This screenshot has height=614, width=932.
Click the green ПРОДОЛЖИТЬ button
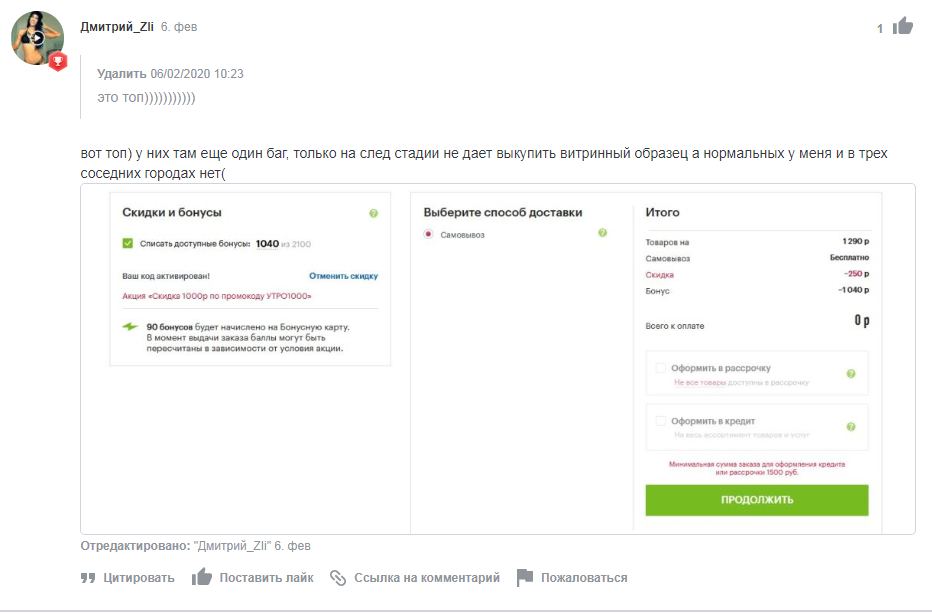pyautogui.click(x=757, y=500)
